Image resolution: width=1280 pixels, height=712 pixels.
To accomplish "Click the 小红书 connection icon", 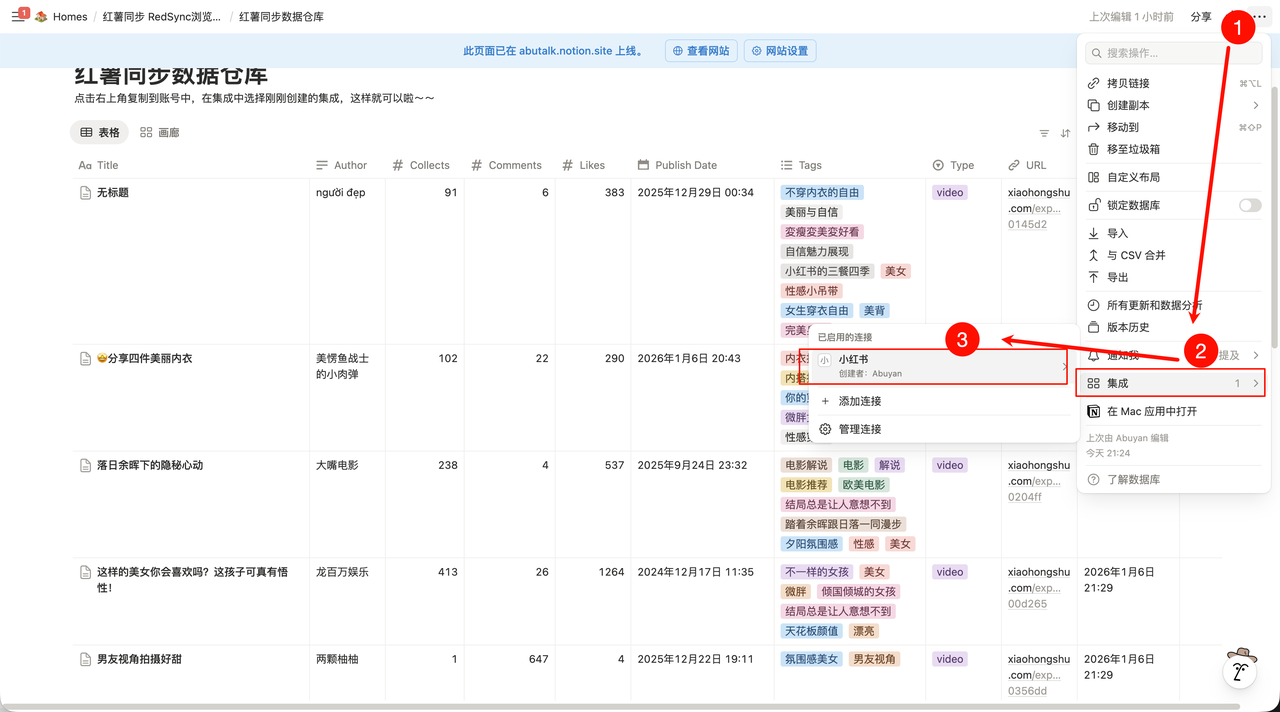I will 825,360.
